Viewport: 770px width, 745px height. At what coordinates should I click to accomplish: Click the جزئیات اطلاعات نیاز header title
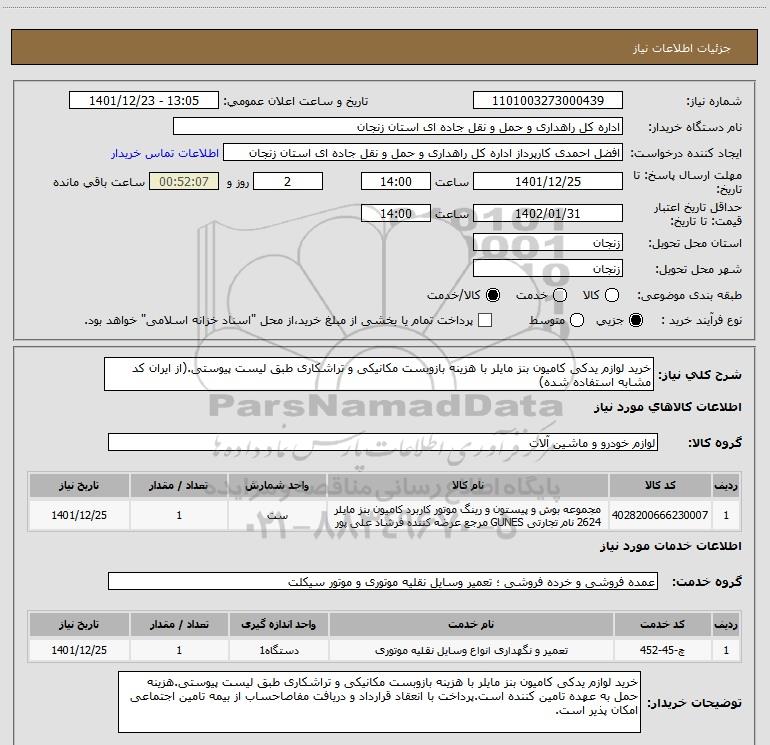coord(681,48)
